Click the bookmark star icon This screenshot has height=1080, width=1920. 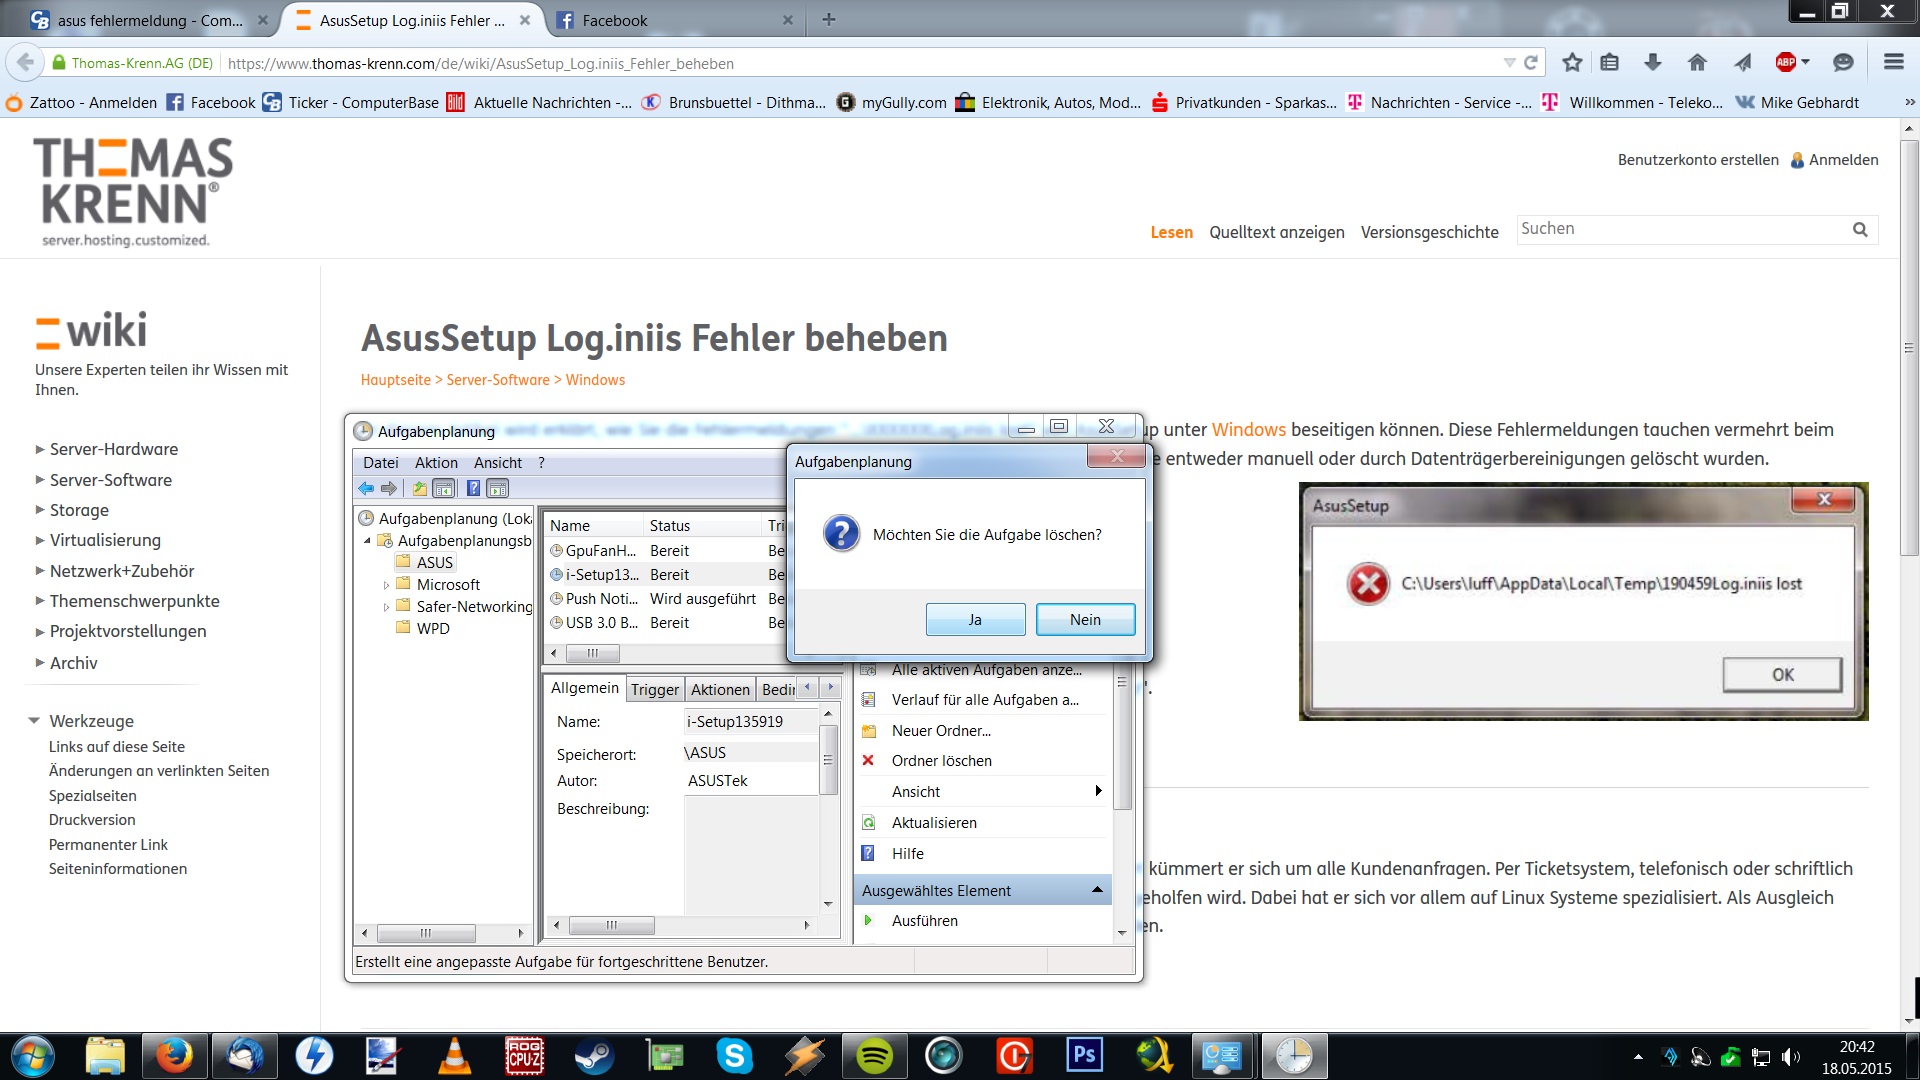point(1572,63)
